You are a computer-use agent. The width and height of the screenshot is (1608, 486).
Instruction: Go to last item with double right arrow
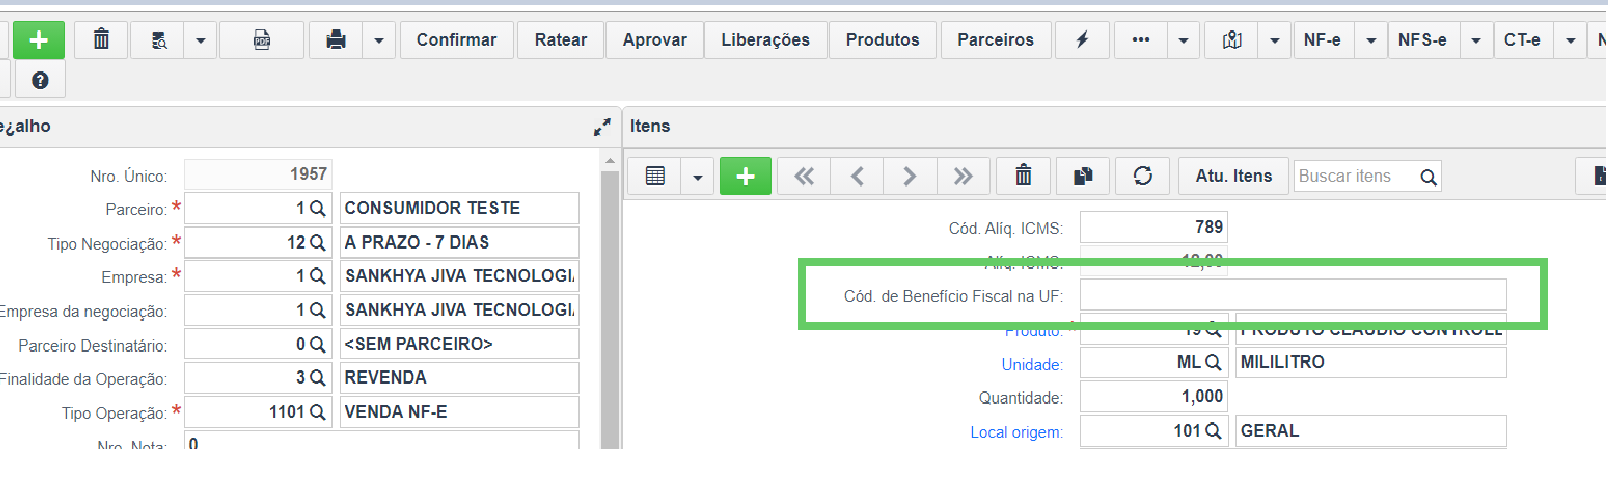pyautogui.click(x=963, y=176)
